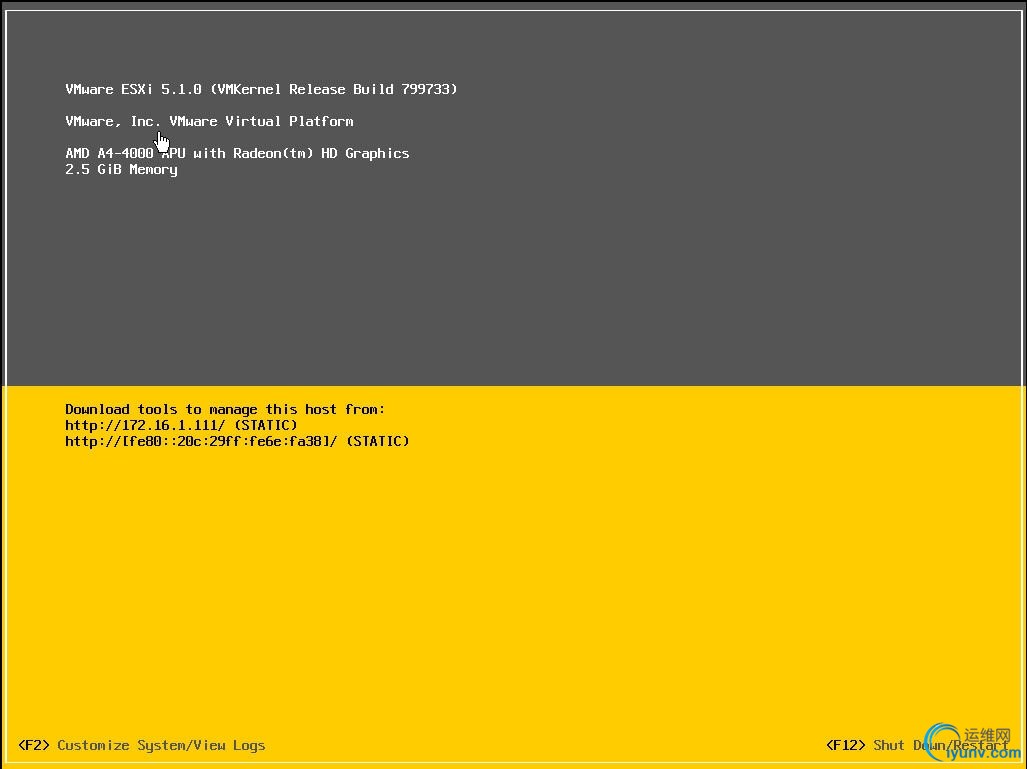Select the F12 Shut Down/Restart option
This screenshot has height=769, width=1027.
(x=917, y=745)
